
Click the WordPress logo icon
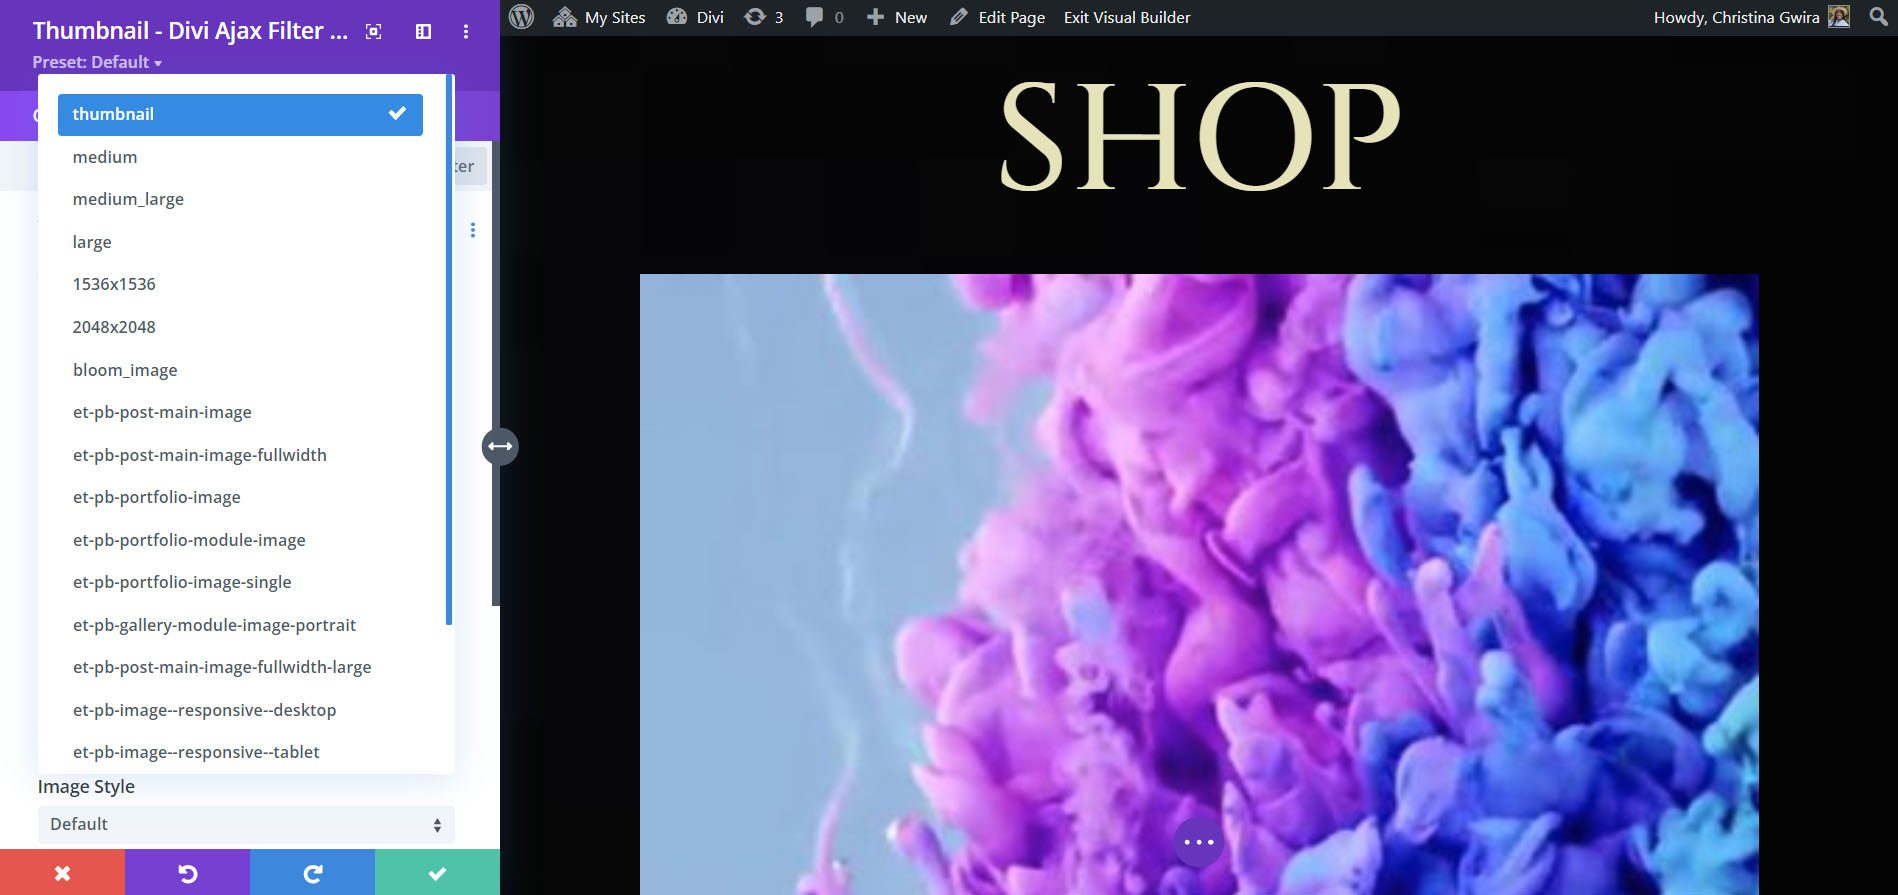[x=522, y=17]
